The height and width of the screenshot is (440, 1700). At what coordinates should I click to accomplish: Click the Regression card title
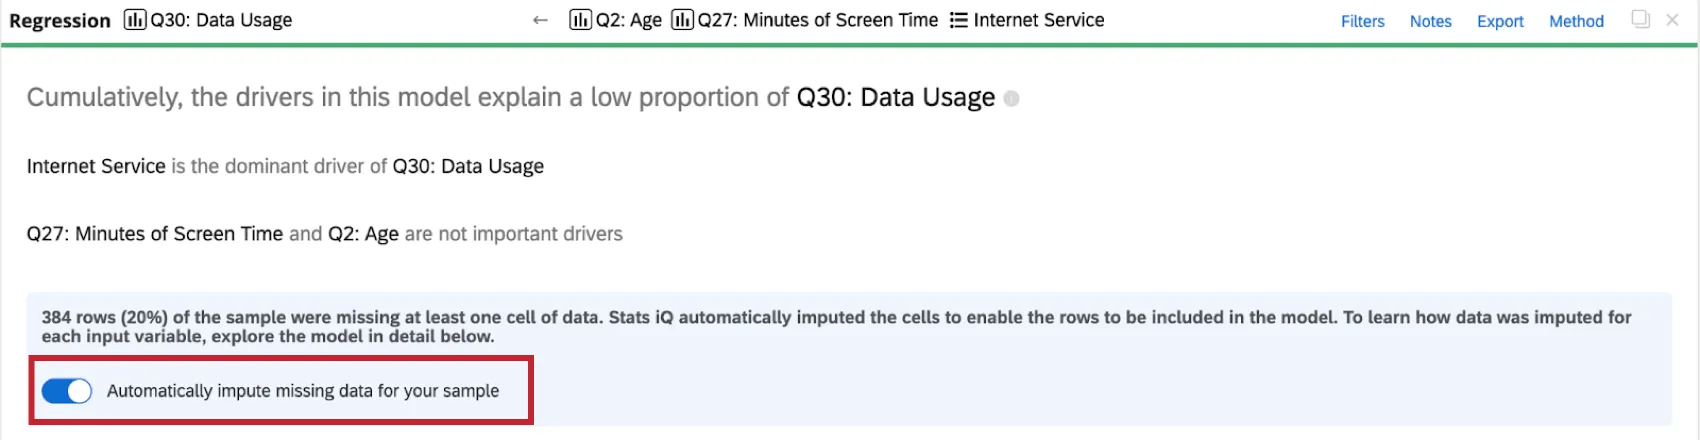point(60,21)
